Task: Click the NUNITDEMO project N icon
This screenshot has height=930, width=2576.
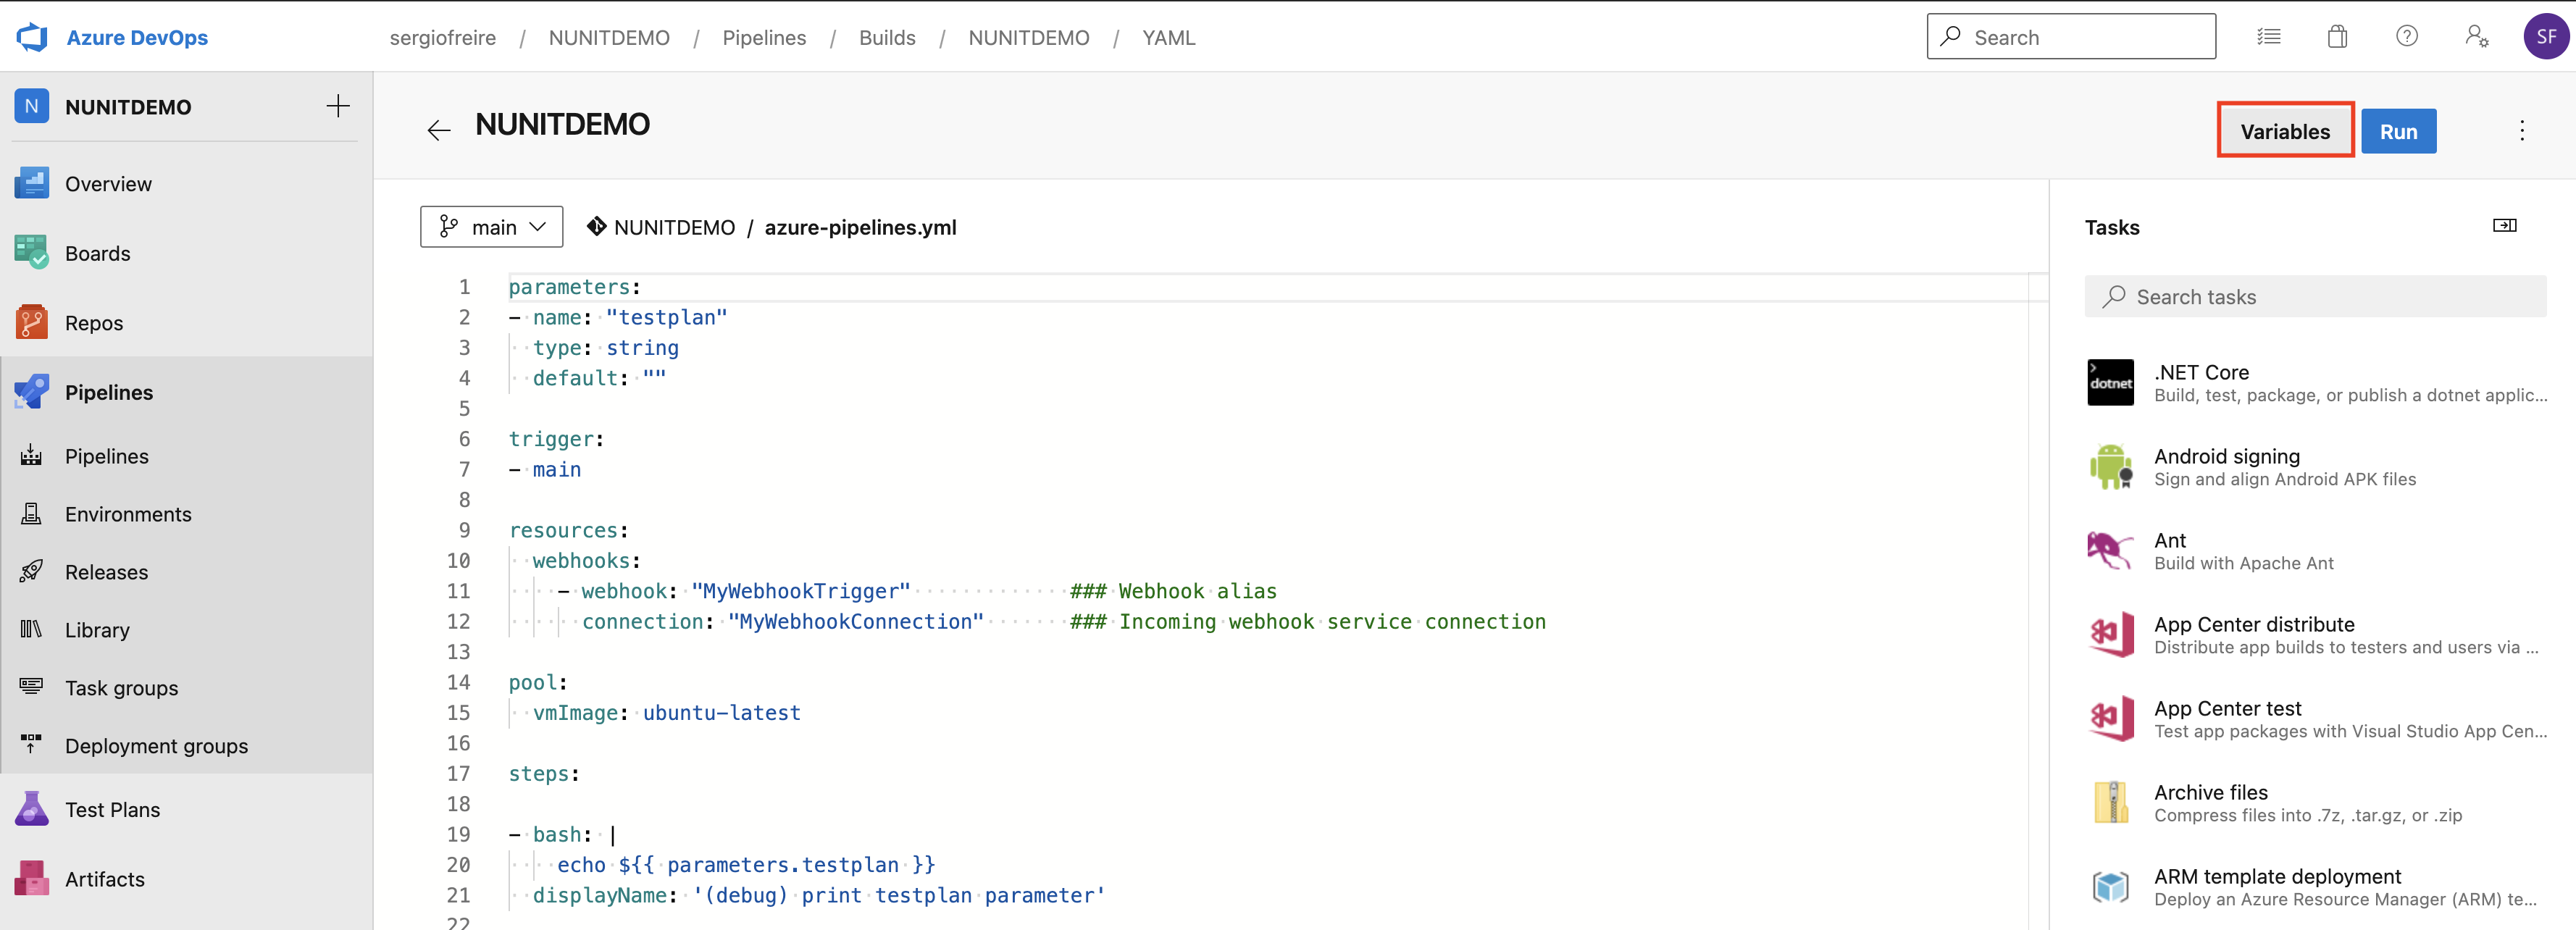Action: (32, 106)
